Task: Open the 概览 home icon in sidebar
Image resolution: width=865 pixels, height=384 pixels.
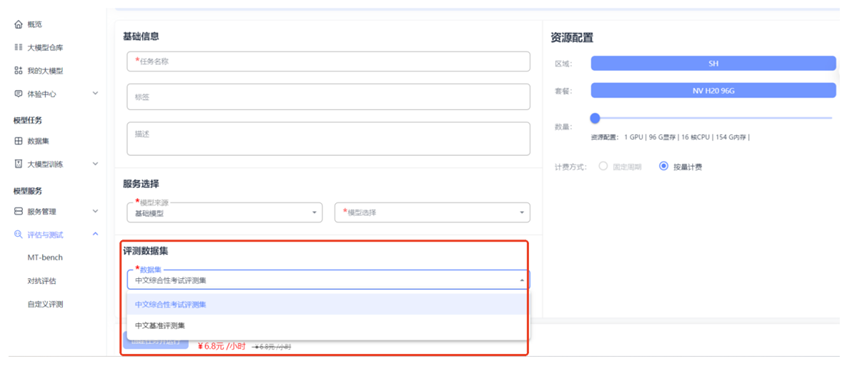Action: pos(18,25)
